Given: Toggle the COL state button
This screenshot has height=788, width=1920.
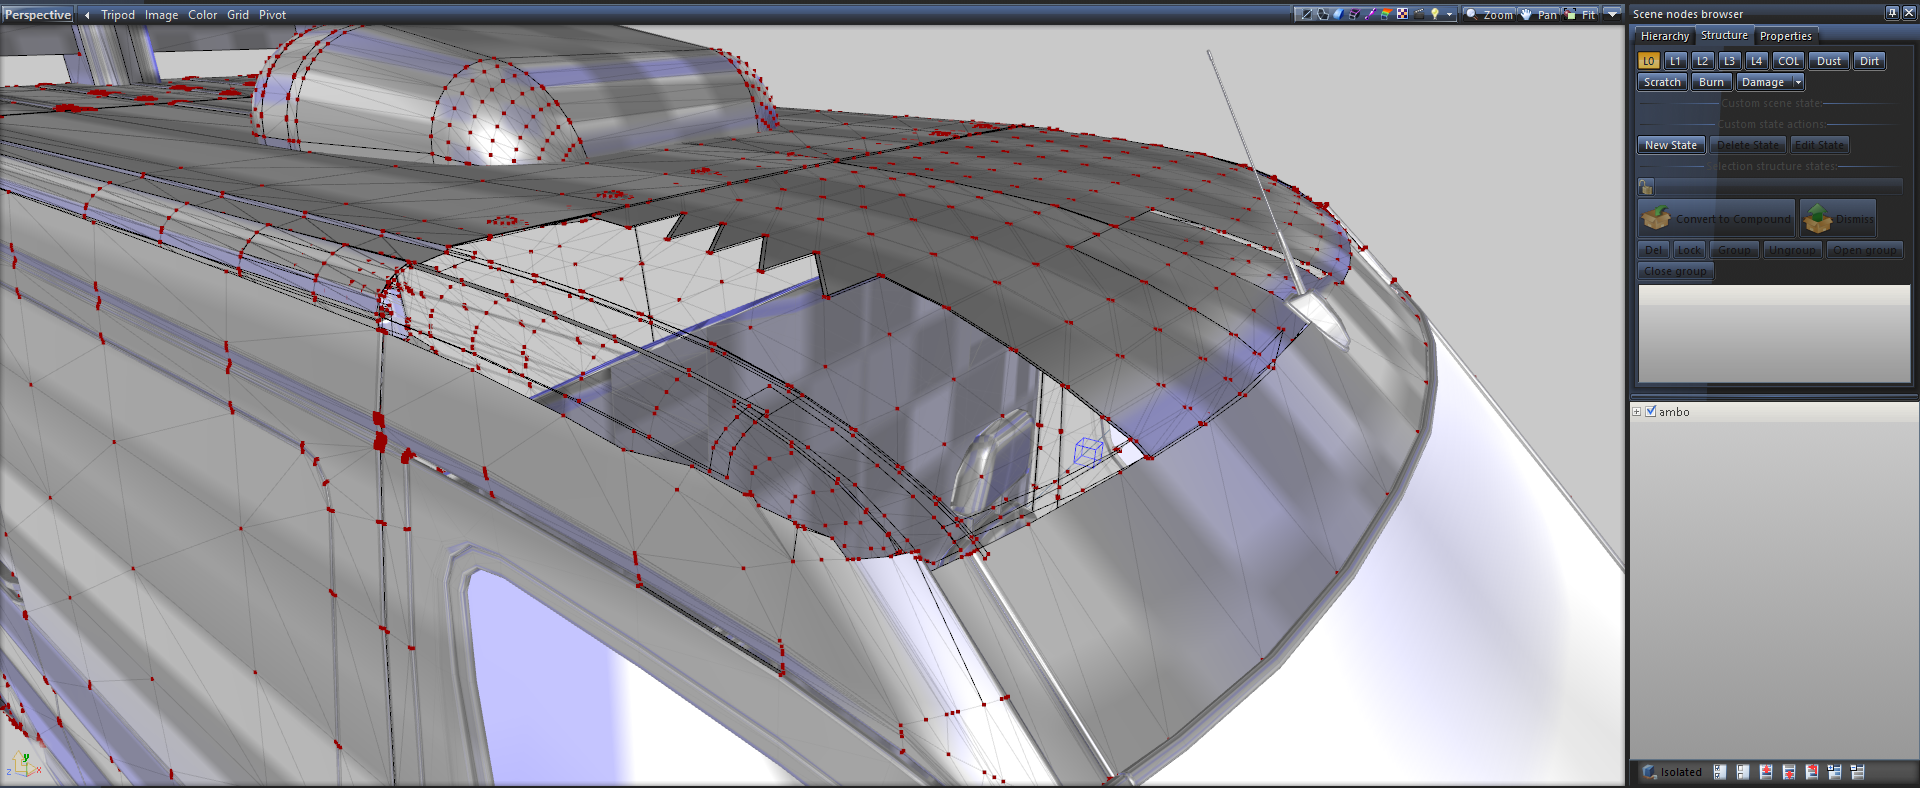Looking at the screenshot, I should [x=1788, y=61].
